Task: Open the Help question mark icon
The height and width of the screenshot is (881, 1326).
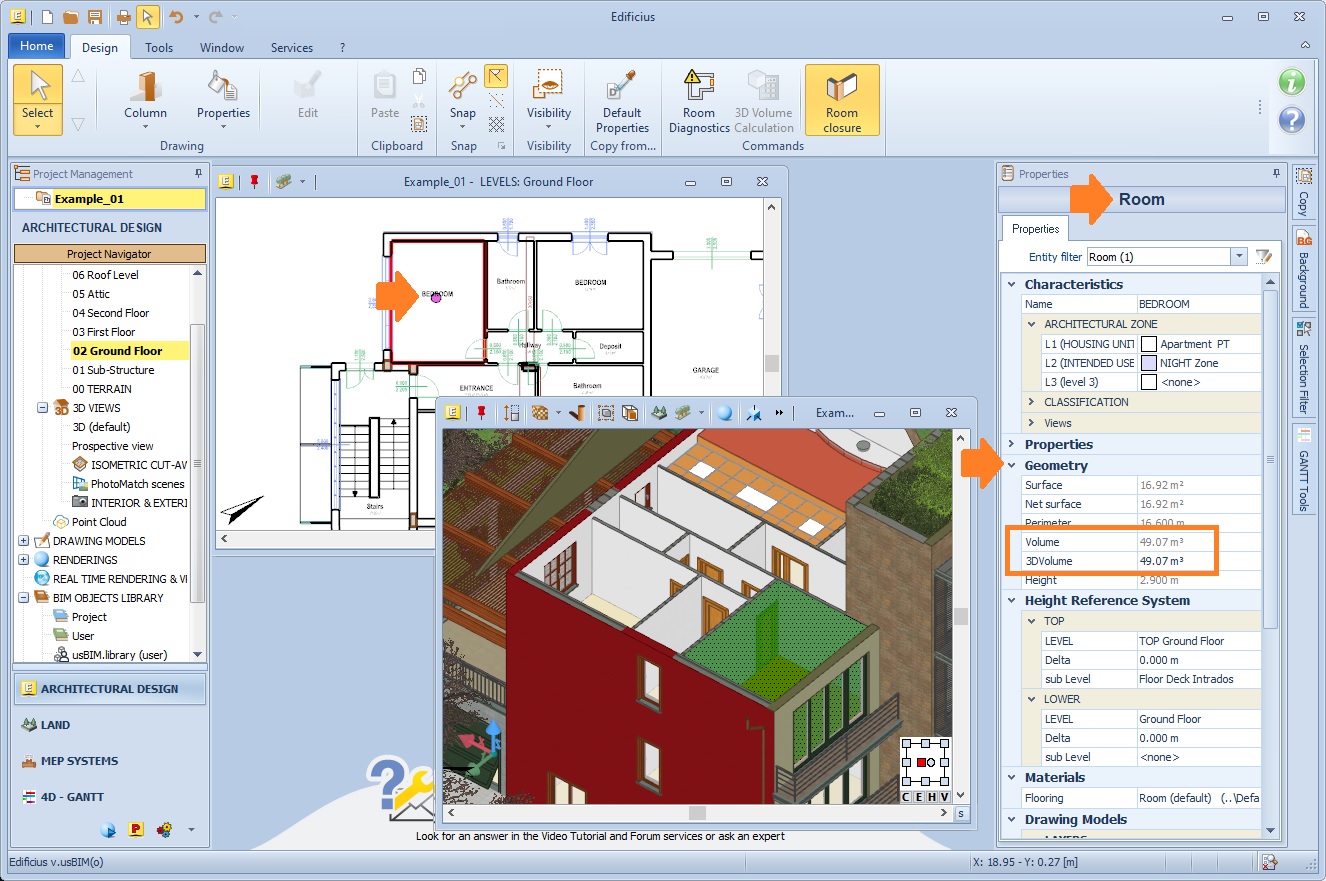Action: pyautogui.click(x=1292, y=120)
